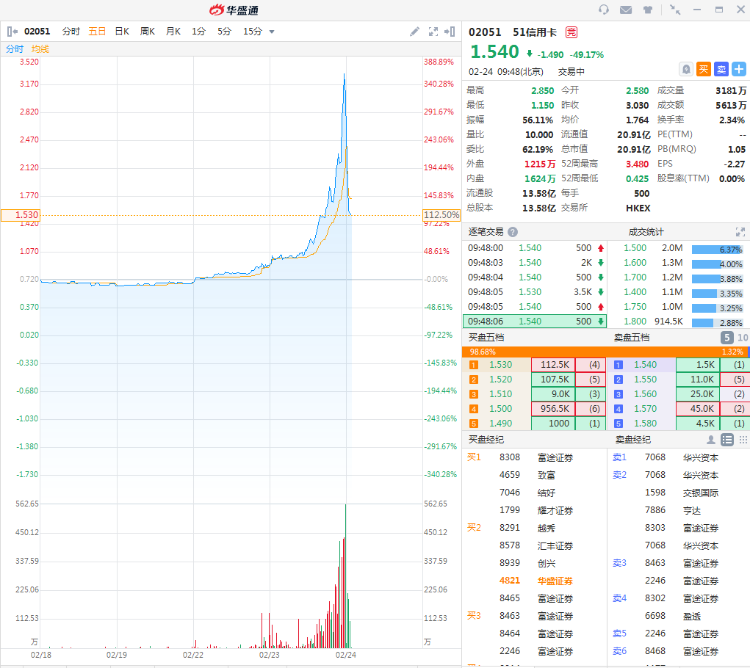Select the drawing pencil tool
The height and width of the screenshot is (668, 750).
coord(415,32)
